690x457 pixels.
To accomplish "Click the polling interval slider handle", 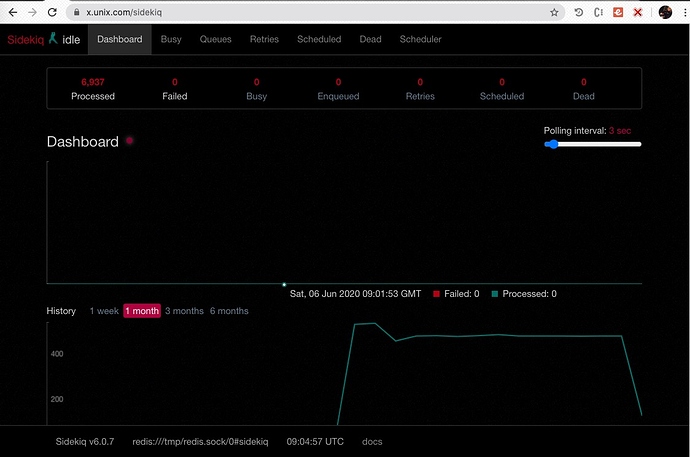I will 553,144.
